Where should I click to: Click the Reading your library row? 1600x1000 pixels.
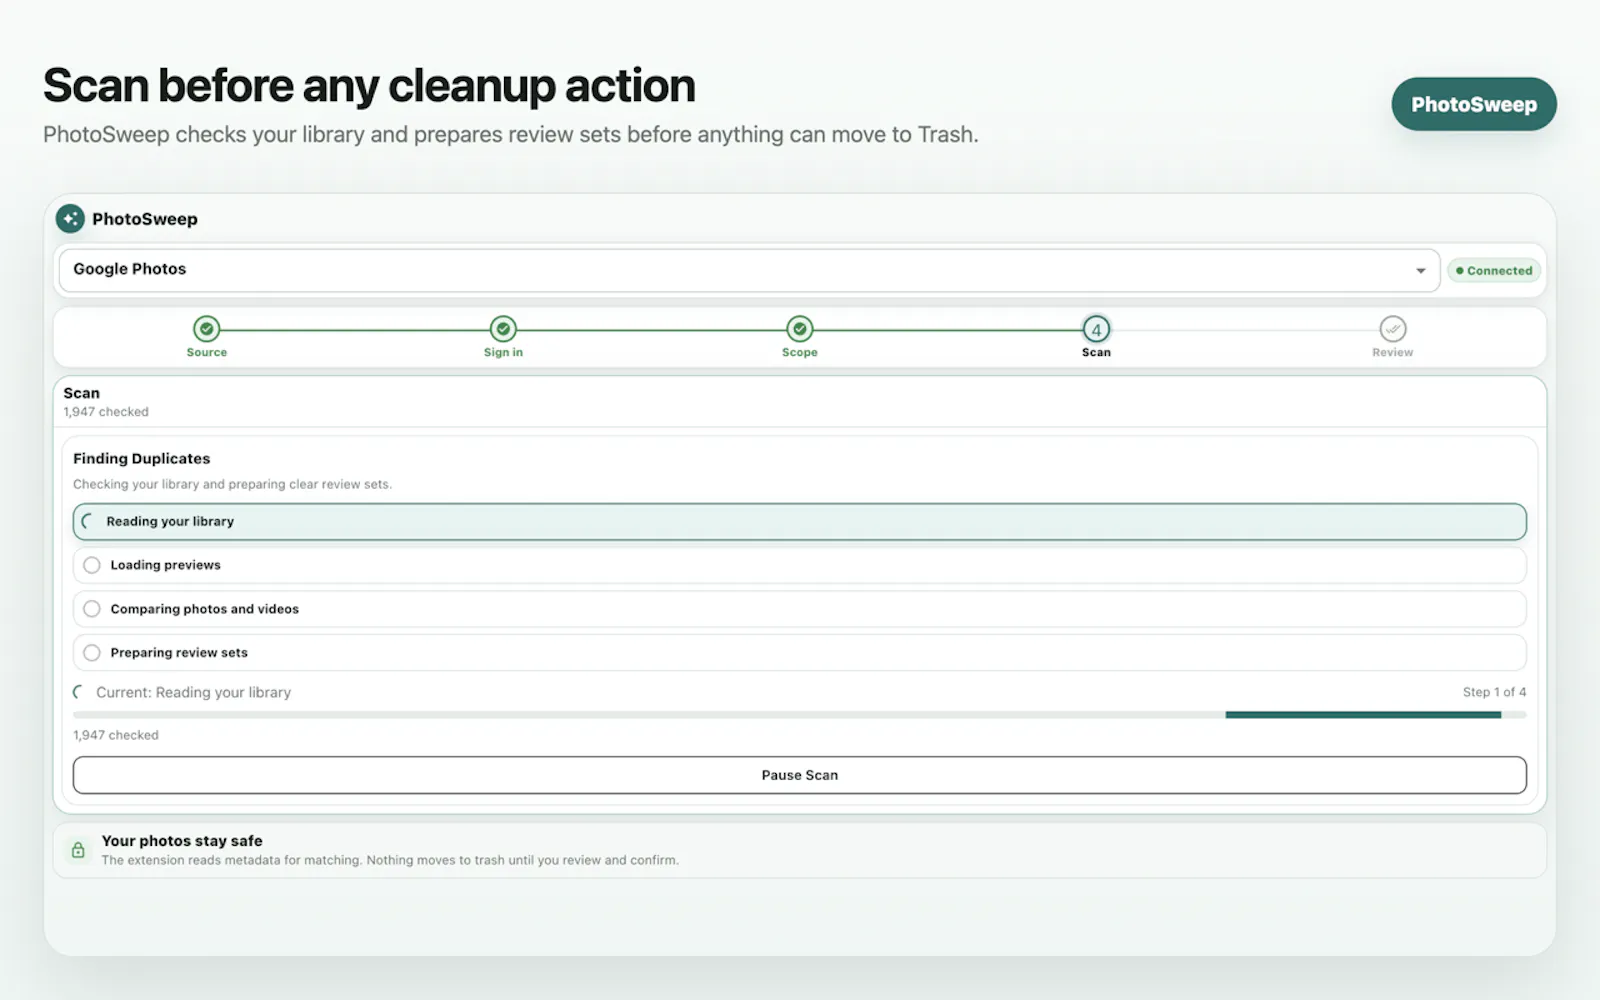point(800,522)
